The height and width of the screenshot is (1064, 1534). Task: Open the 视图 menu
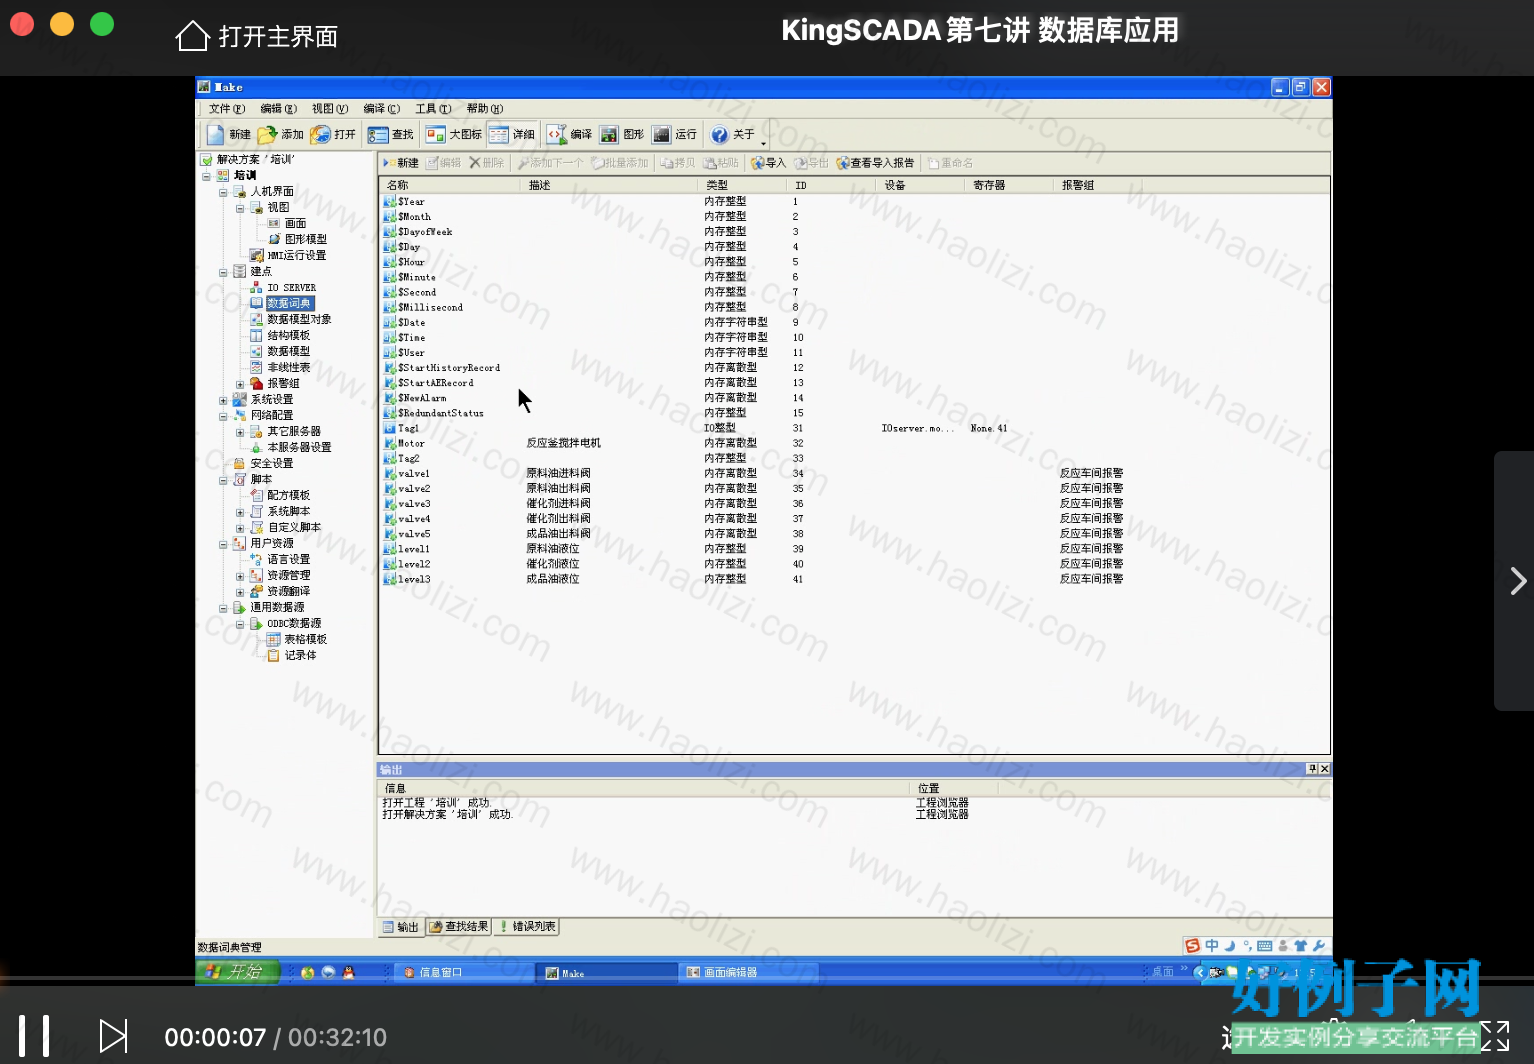click(x=330, y=109)
